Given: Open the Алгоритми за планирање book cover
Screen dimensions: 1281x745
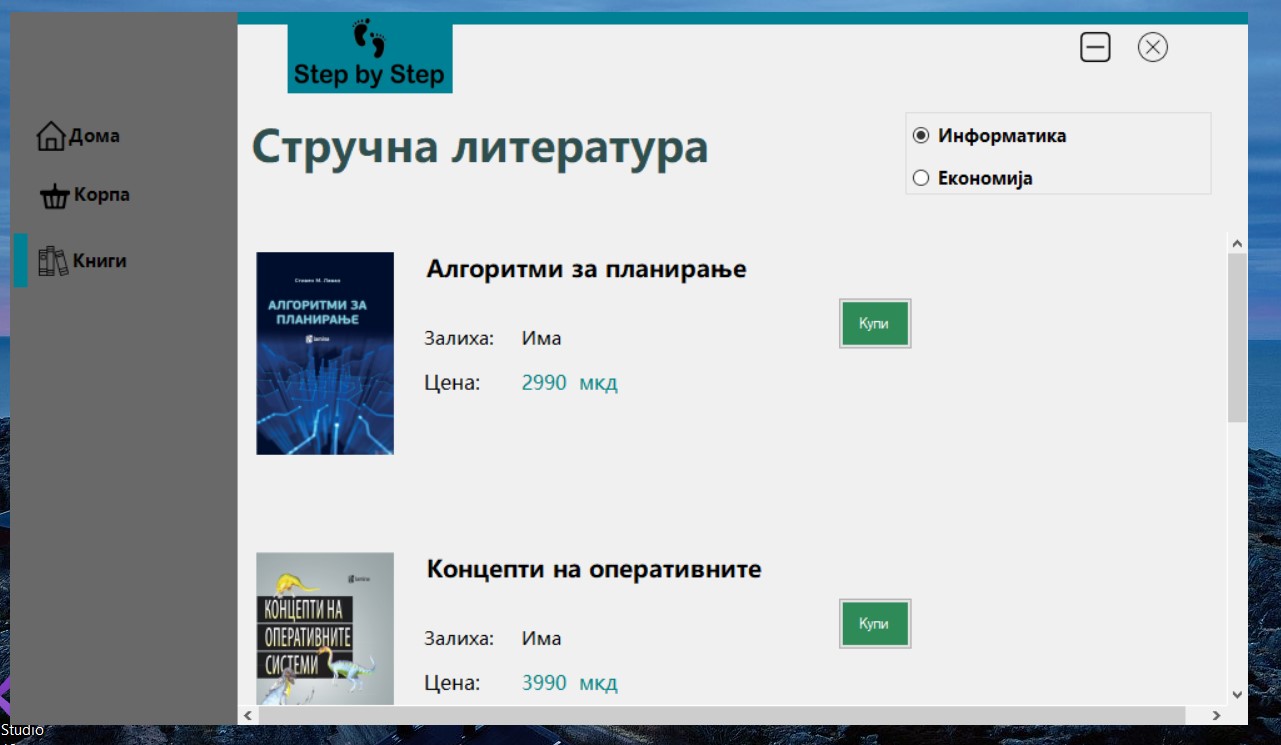Looking at the screenshot, I should 325,353.
